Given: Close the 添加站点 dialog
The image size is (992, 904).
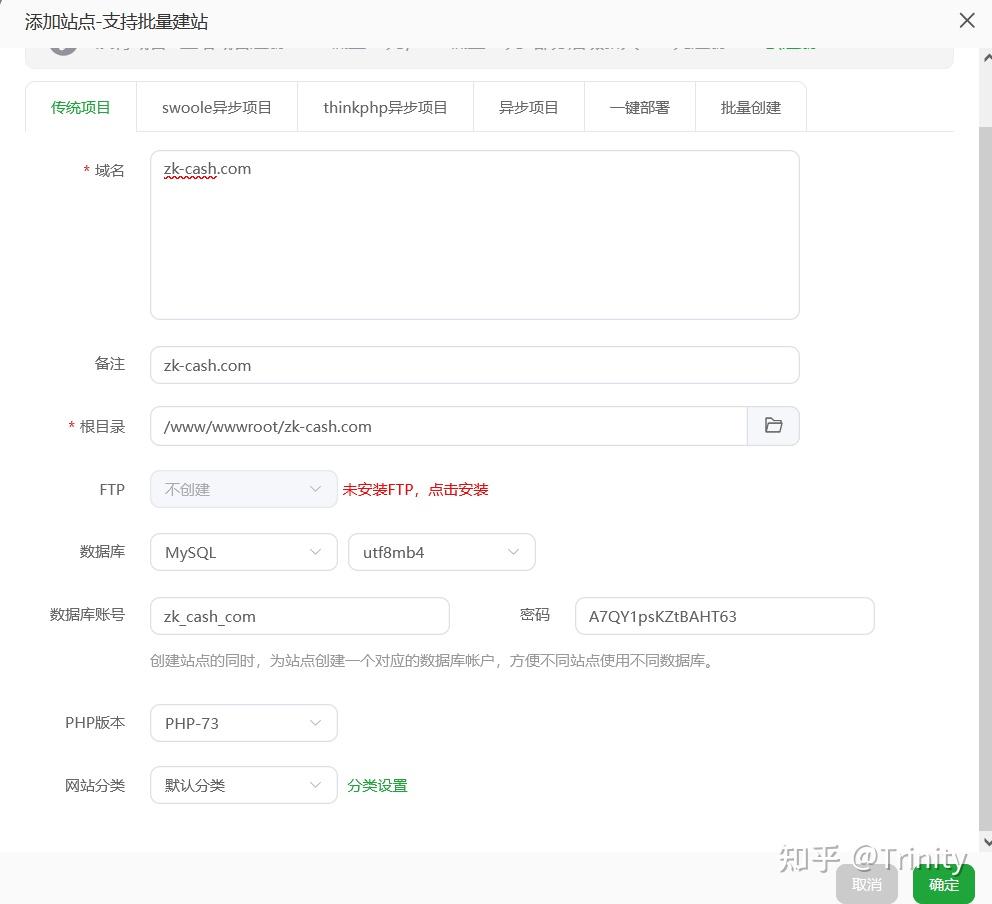Looking at the screenshot, I should [x=966, y=20].
